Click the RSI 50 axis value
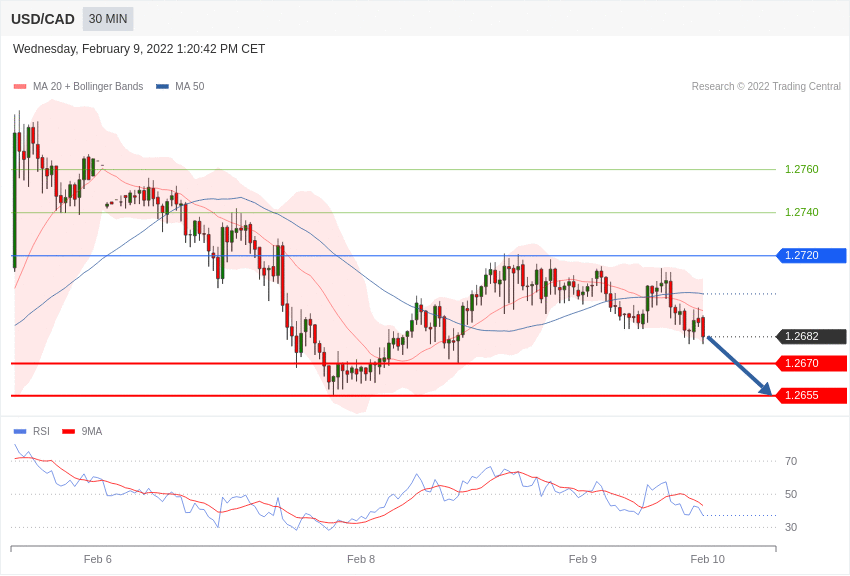 pyautogui.click(x=791, y=494)
